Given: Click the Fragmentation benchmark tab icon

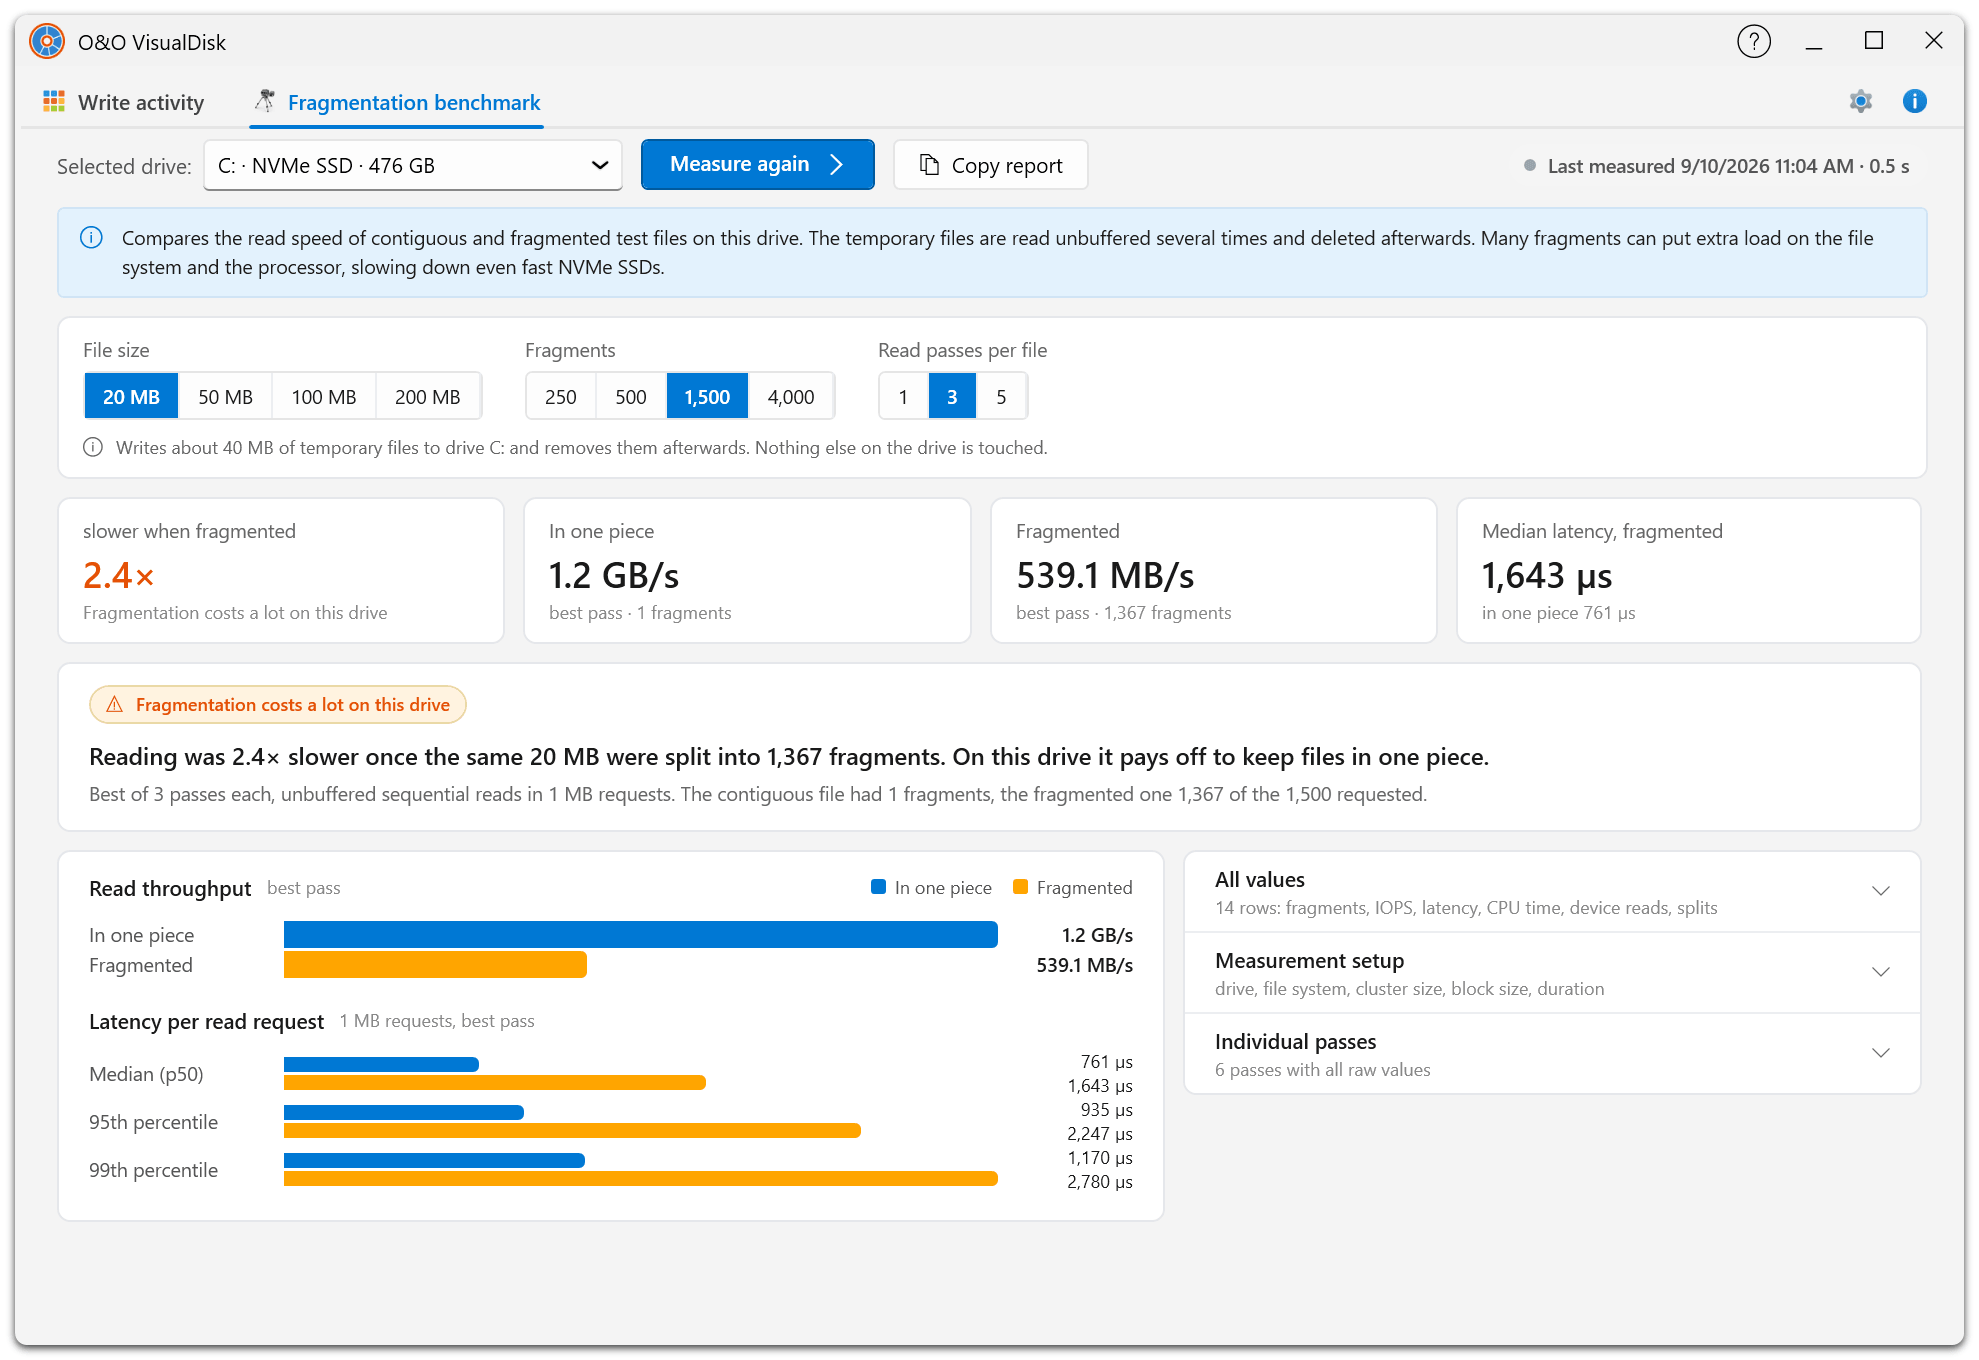Looking at the screenshot, I should click(265, 101).
